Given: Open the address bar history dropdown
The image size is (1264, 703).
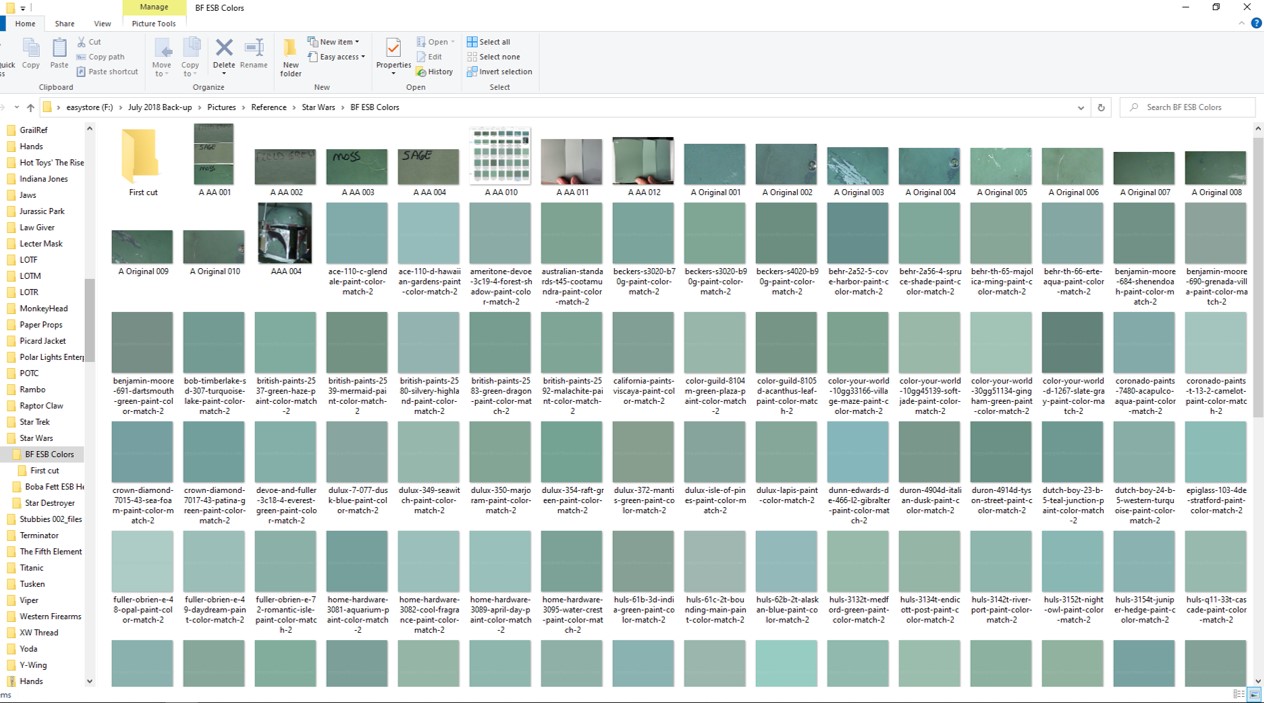Looking at the screenshot, I should coord(1081,107).
